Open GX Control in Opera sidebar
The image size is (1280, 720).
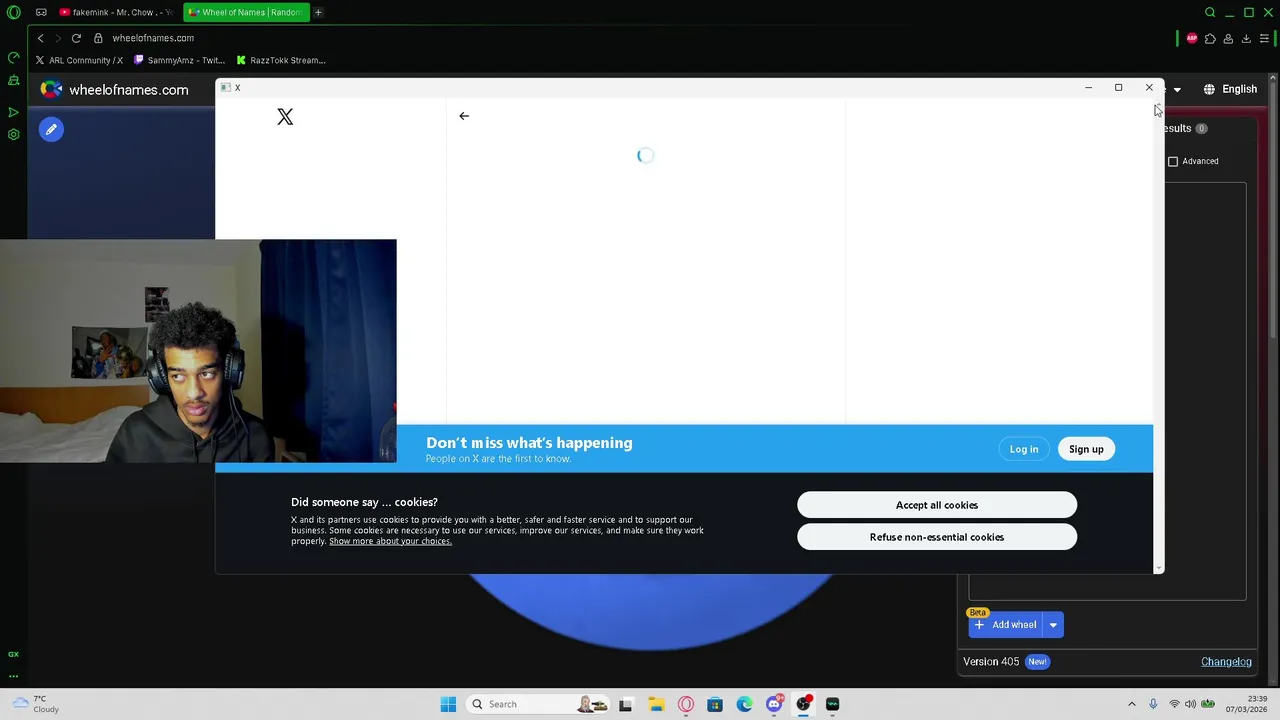13,58
